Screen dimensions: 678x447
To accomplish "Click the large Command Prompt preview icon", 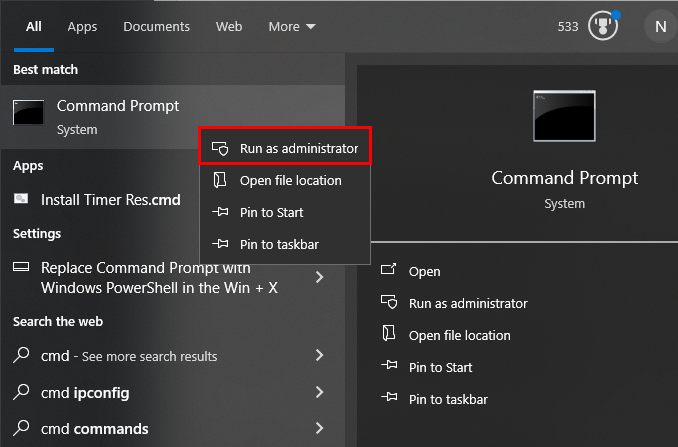I will (564, 116).
